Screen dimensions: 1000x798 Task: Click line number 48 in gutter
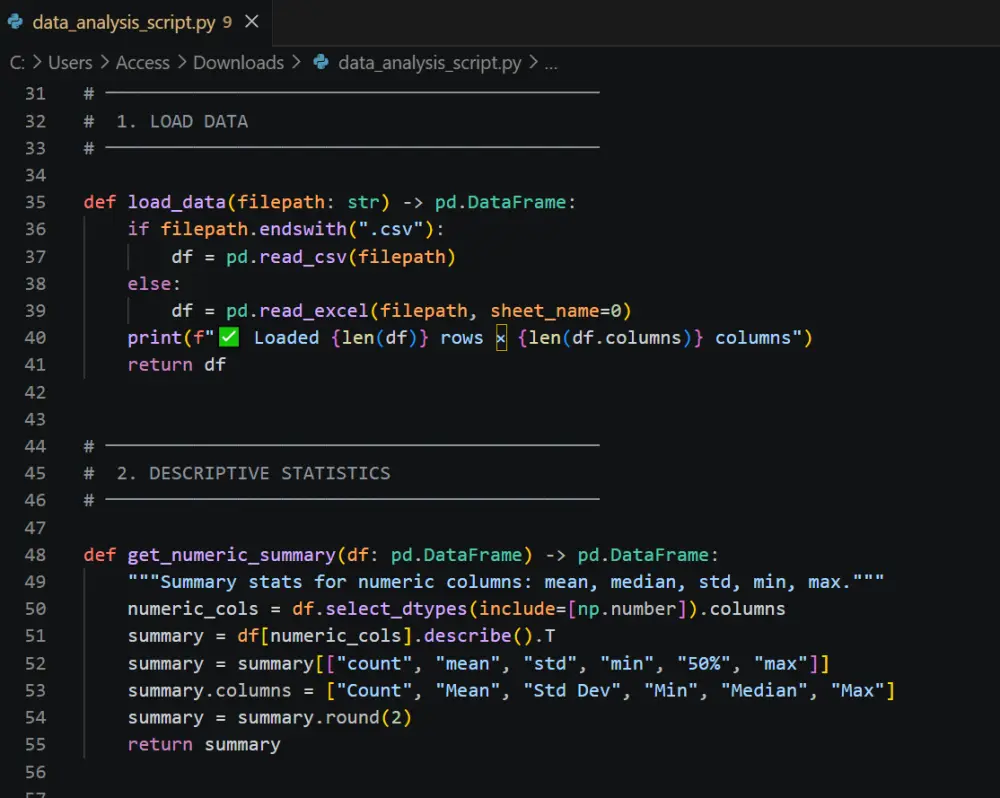click(x=36, y=555)
